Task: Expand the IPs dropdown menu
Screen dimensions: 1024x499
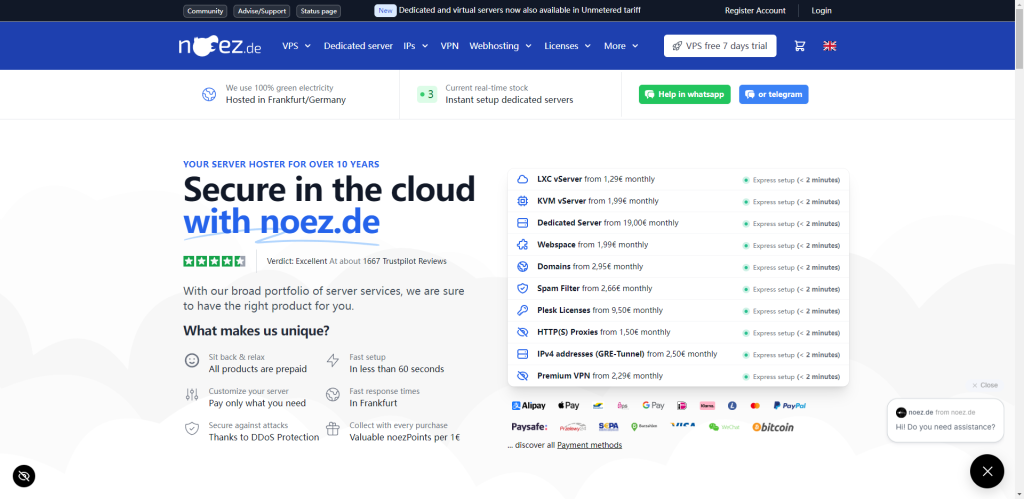Action: click(416, 46)
